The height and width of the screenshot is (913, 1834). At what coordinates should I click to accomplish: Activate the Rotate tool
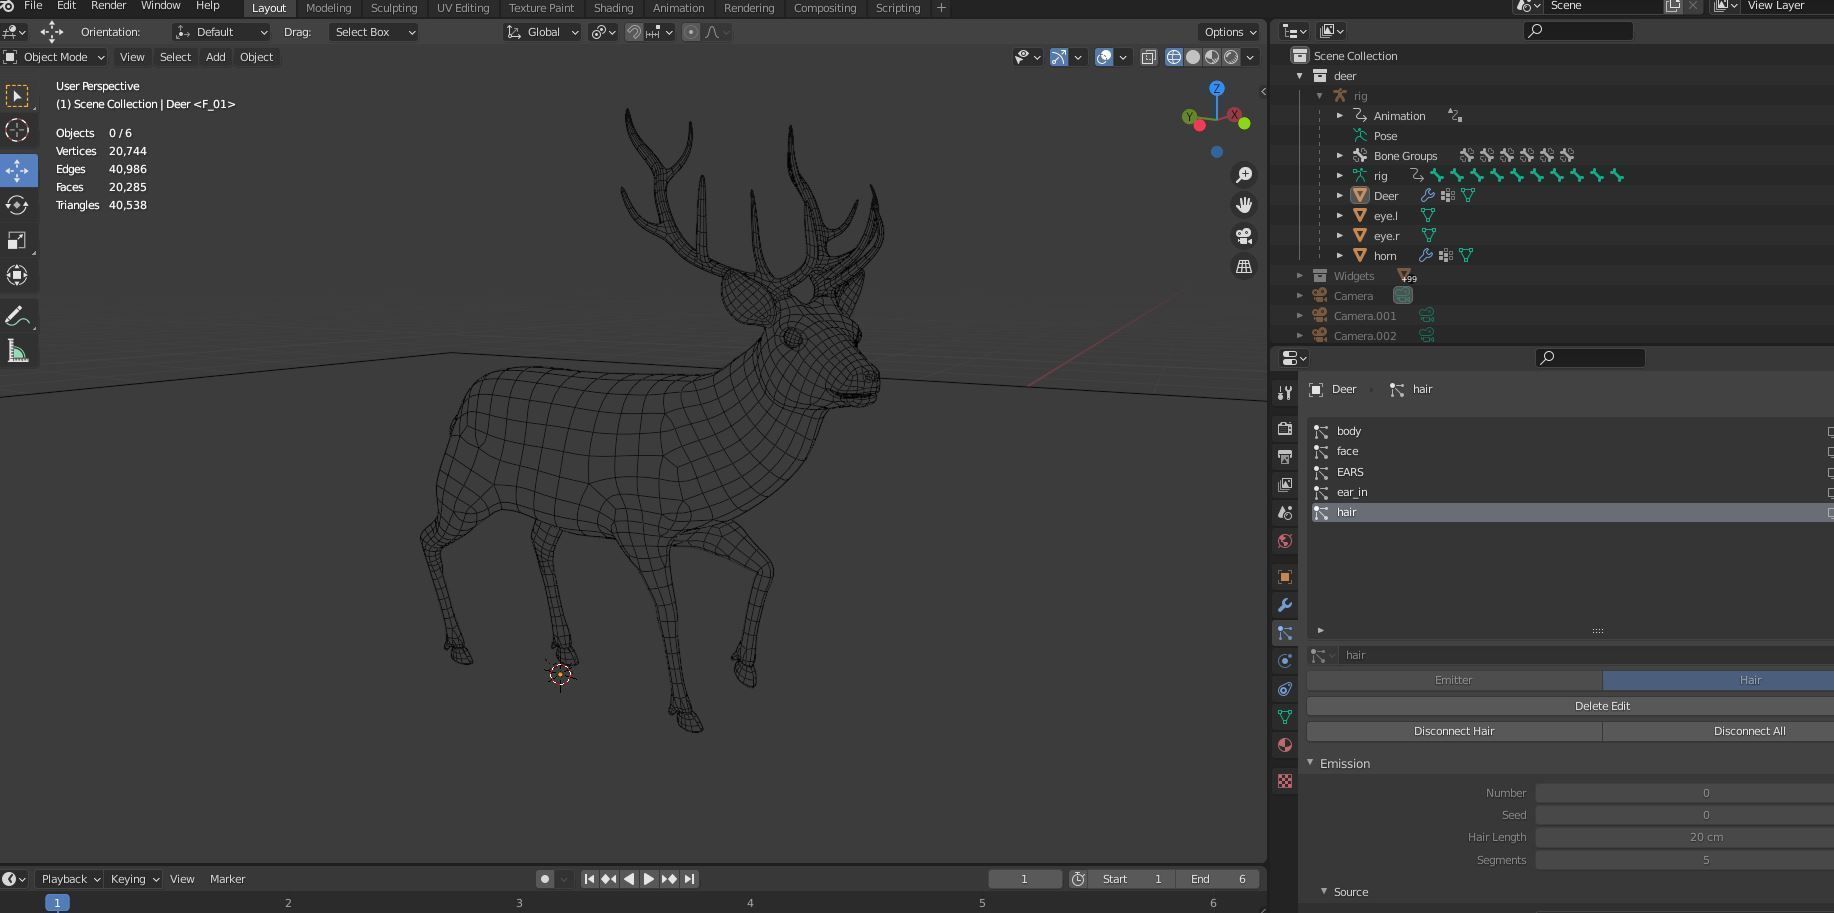17,205
